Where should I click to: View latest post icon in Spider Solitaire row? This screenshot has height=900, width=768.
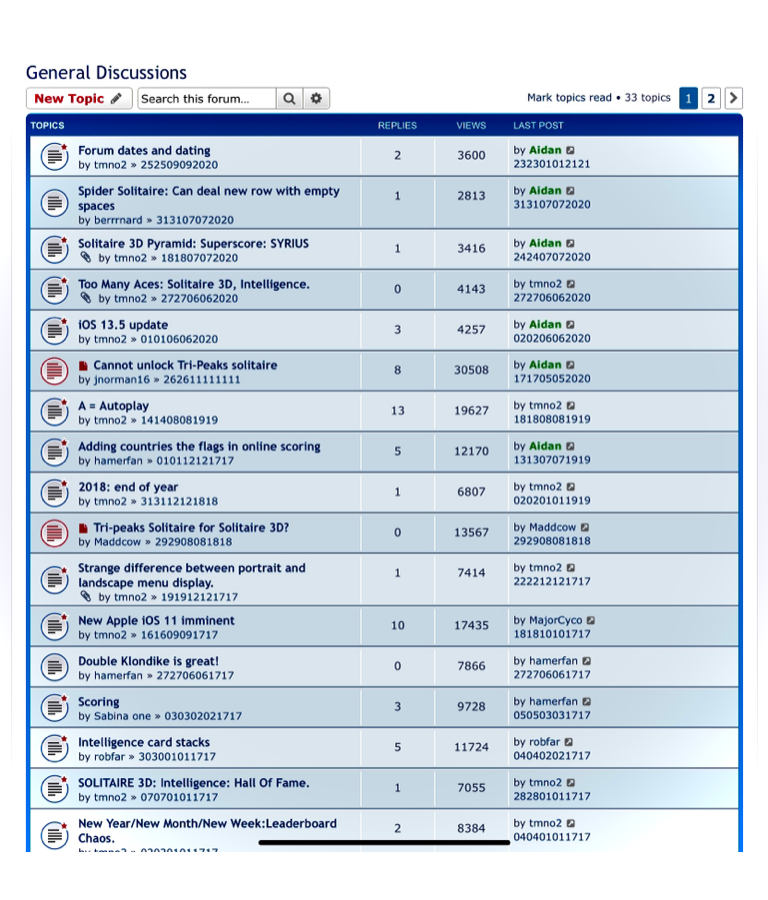pos(570,191)
